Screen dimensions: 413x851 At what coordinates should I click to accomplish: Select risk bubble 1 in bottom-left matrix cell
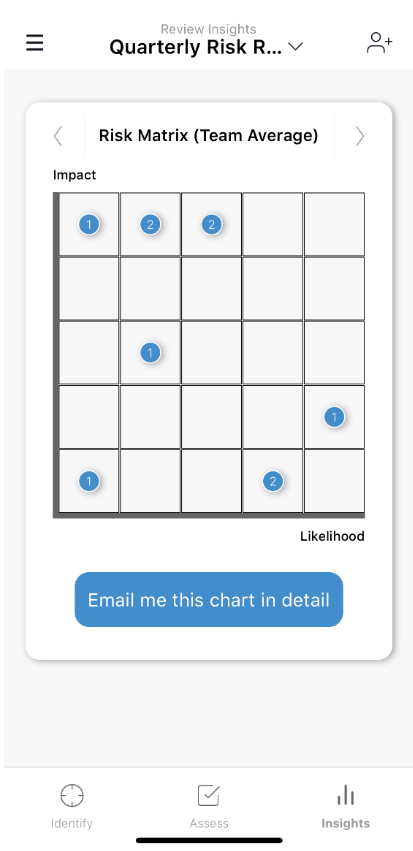click(89, 481)
